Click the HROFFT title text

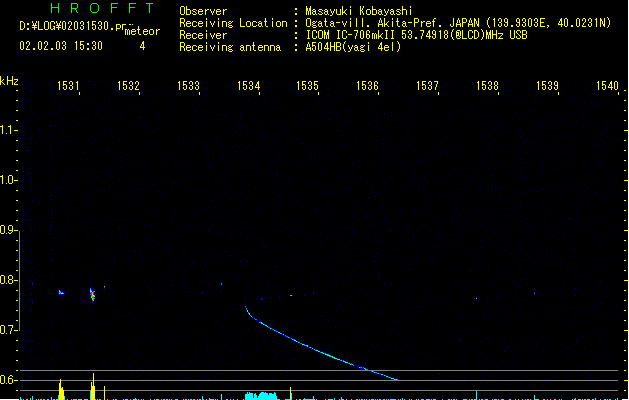(102, 8)
